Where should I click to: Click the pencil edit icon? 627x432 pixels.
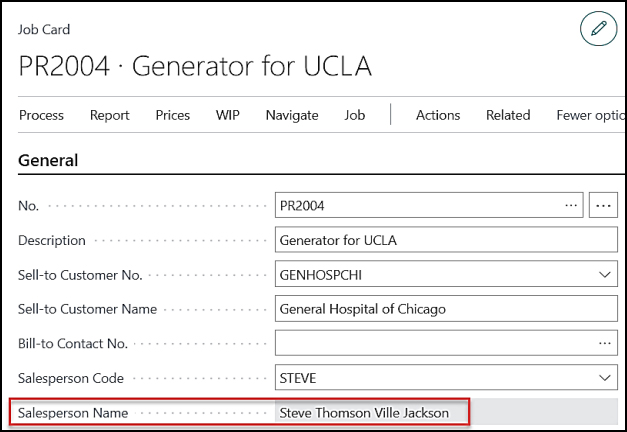(x=599, y=28)
